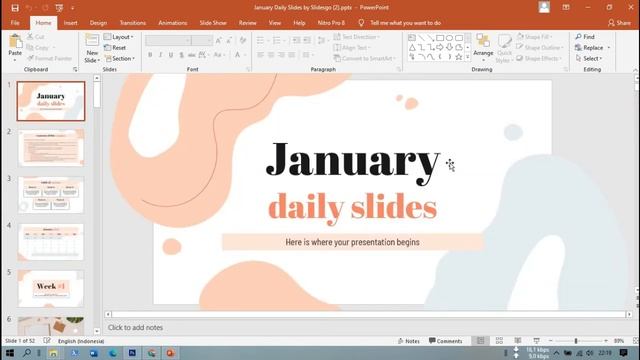Switch to the Design tab
Image resolution: width=640 pixels, height=360 pixels.
pos(98,23)
